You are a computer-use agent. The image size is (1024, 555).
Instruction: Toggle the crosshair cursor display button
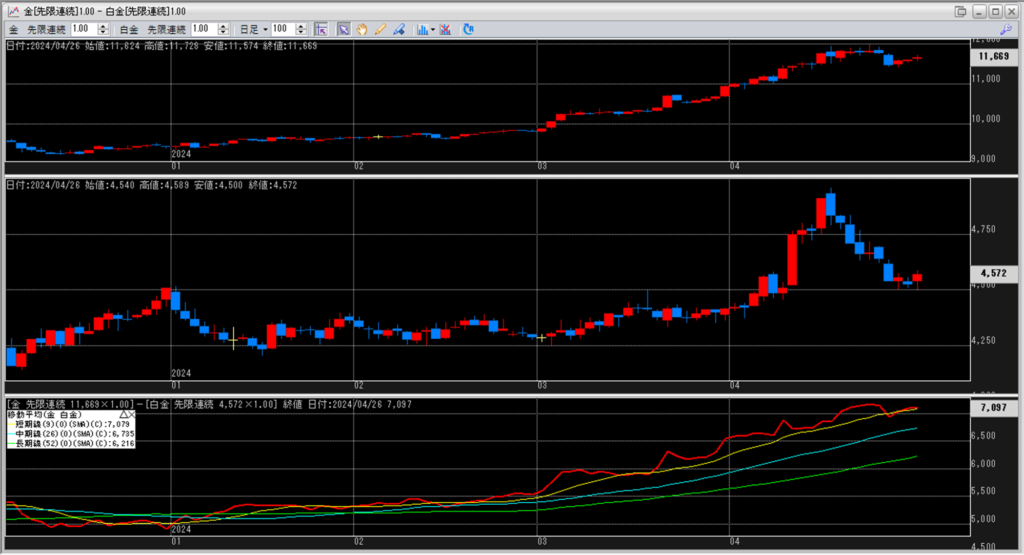[x=320, y=29]
